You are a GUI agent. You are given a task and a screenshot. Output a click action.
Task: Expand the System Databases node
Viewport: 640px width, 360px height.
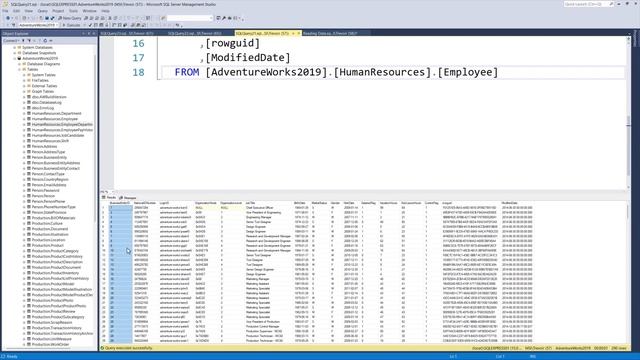click(x=14, y=47)
